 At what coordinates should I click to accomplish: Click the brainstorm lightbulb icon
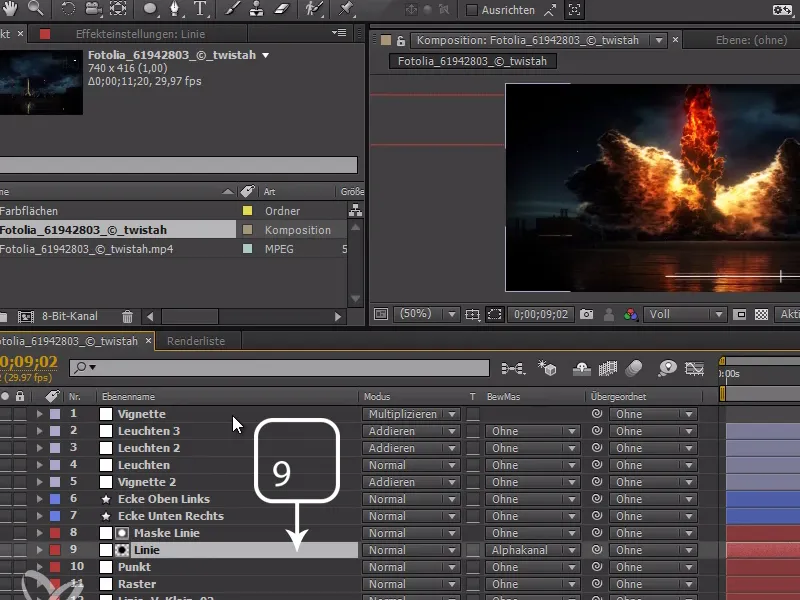(x=667, y=368)
